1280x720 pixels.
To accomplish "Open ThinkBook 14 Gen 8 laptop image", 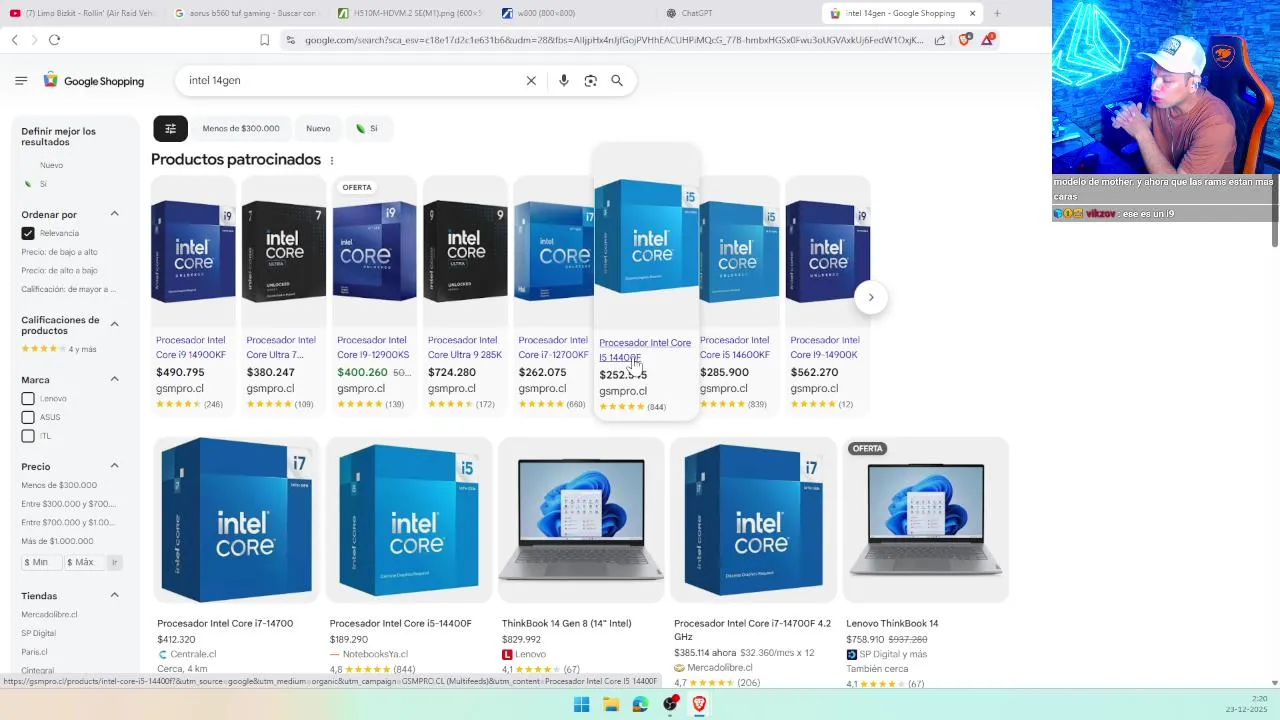I will click(x=581, y=520).
